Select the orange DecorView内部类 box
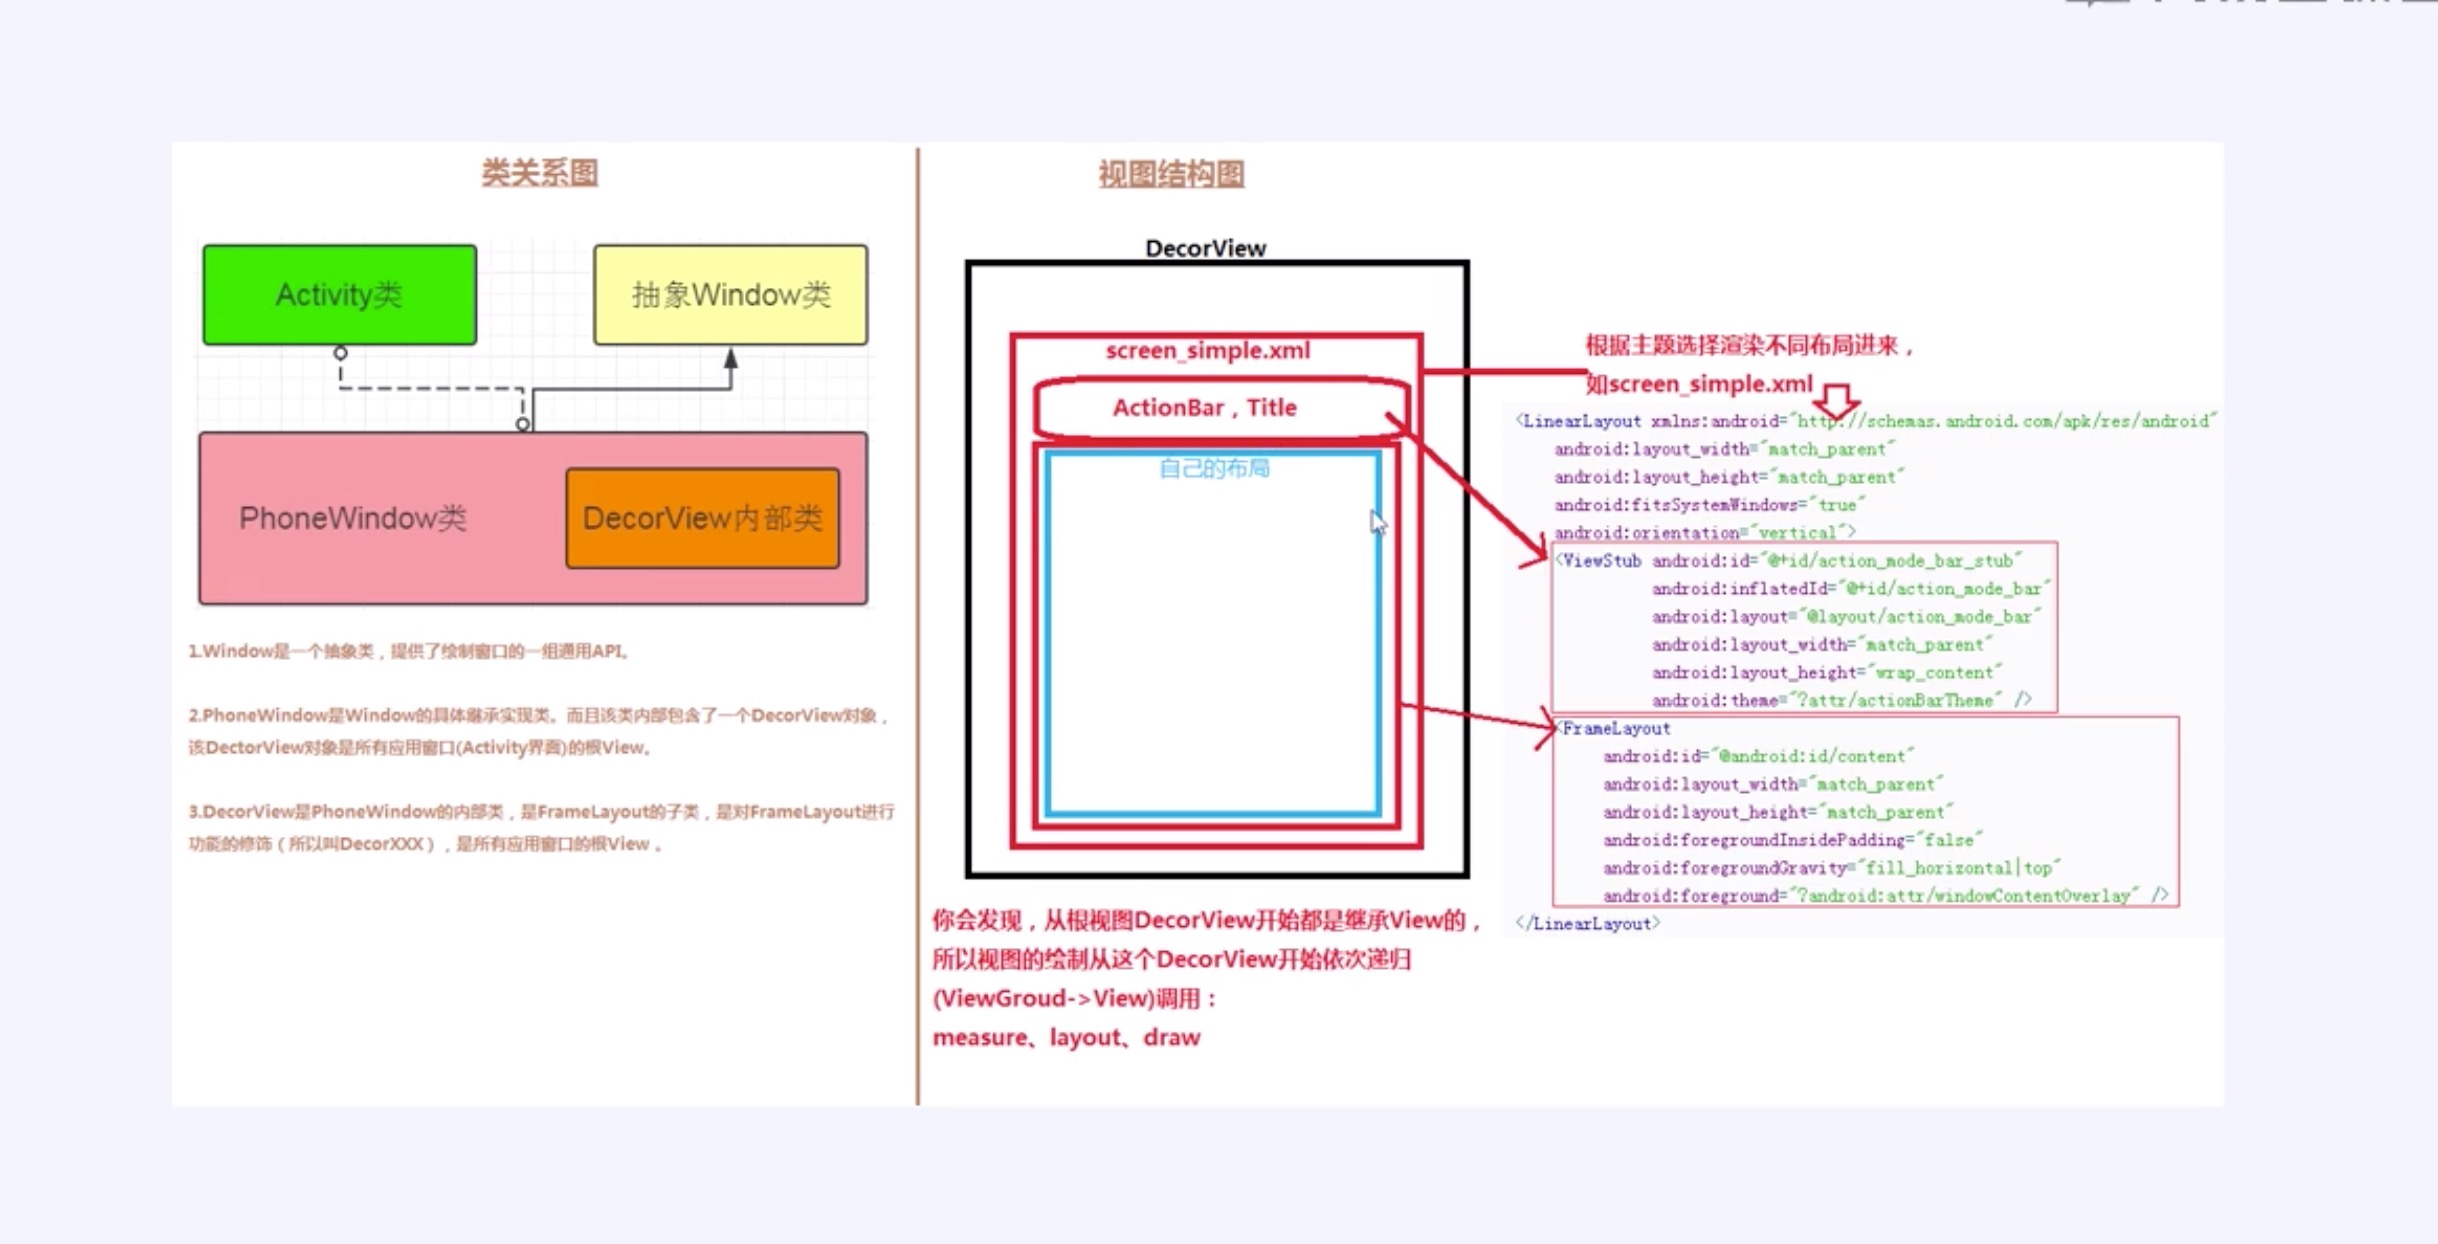 tap(702, 518)
